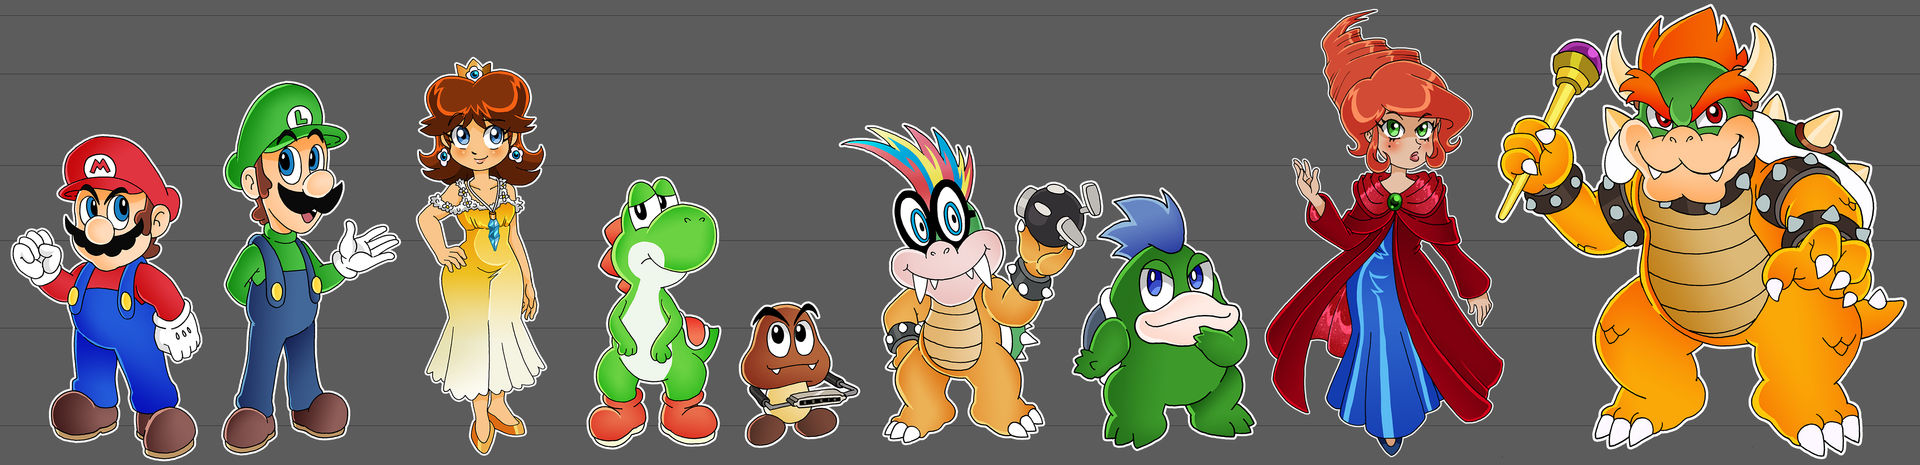This screenshot has width=1920, height=465.
Task: Click the golden scepter Bowser is holding
Action: pyautogui.click(x=1550, y=128)
